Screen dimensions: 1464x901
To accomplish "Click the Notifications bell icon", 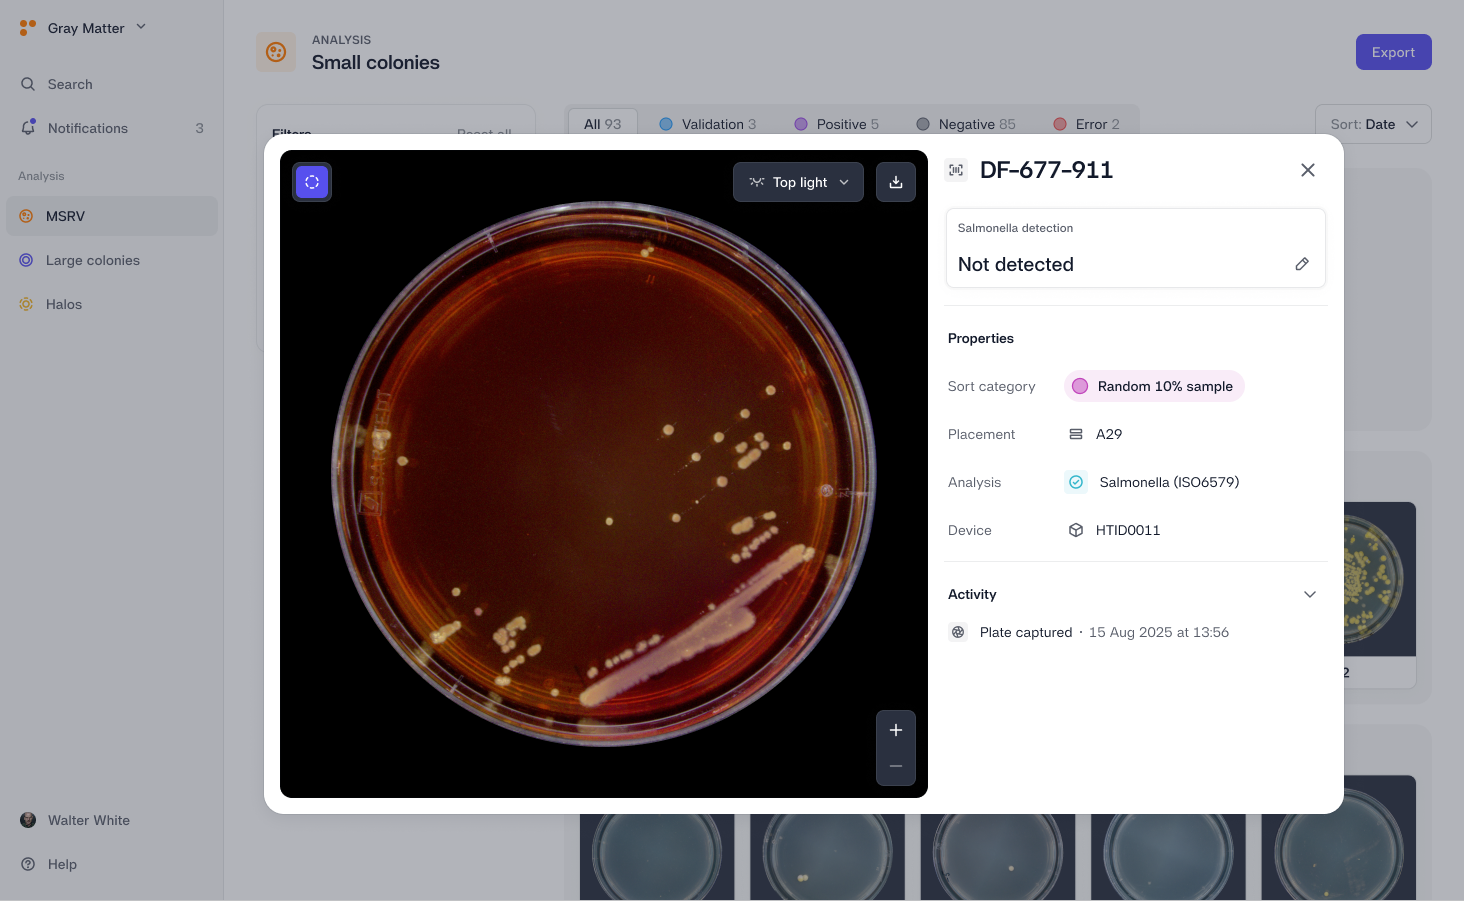I will (28, 128).
